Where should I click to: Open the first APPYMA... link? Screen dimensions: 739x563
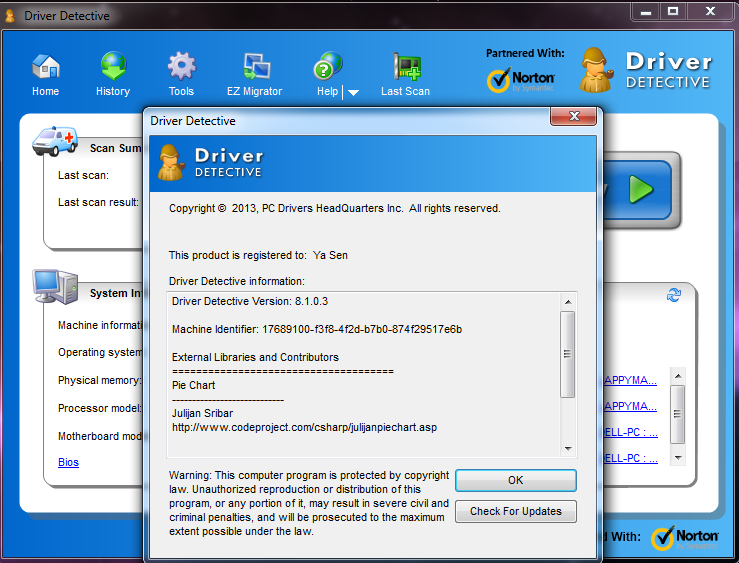[631, 380]
